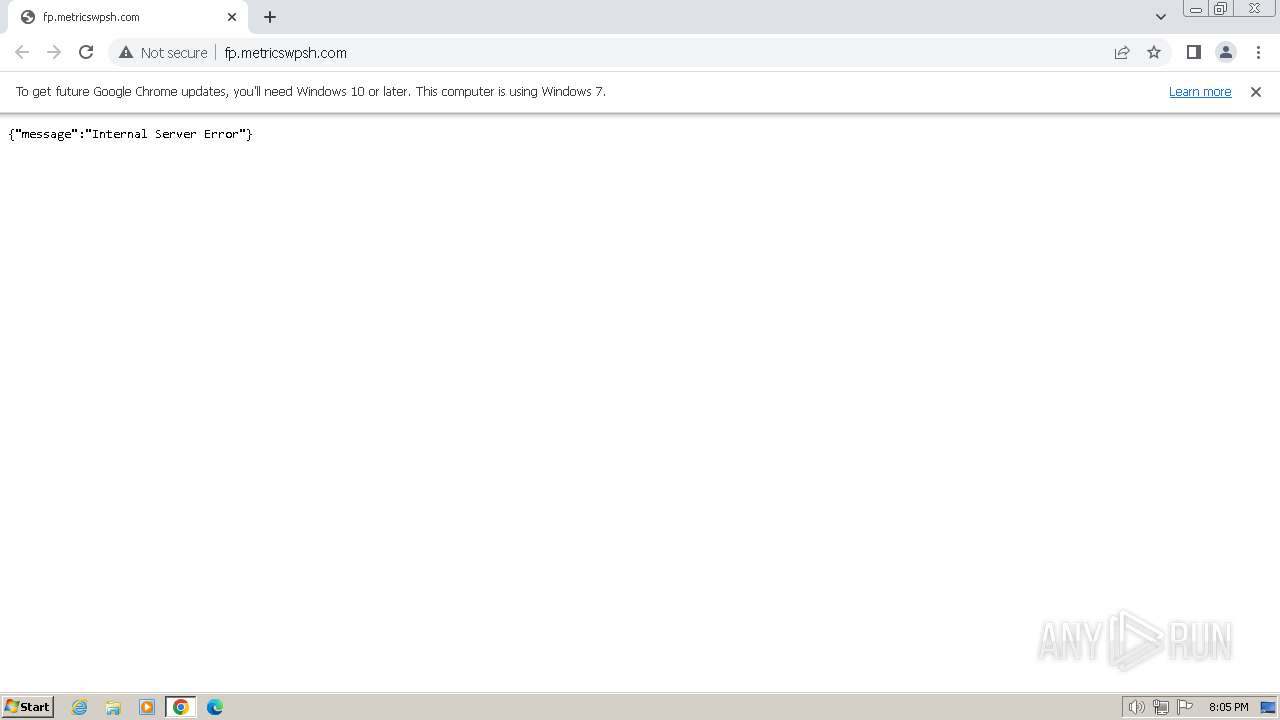The height and width of the screenshot is (720, 1280).
Task: Click the Internal Server Error message text
Action: [x=130, y=134]
